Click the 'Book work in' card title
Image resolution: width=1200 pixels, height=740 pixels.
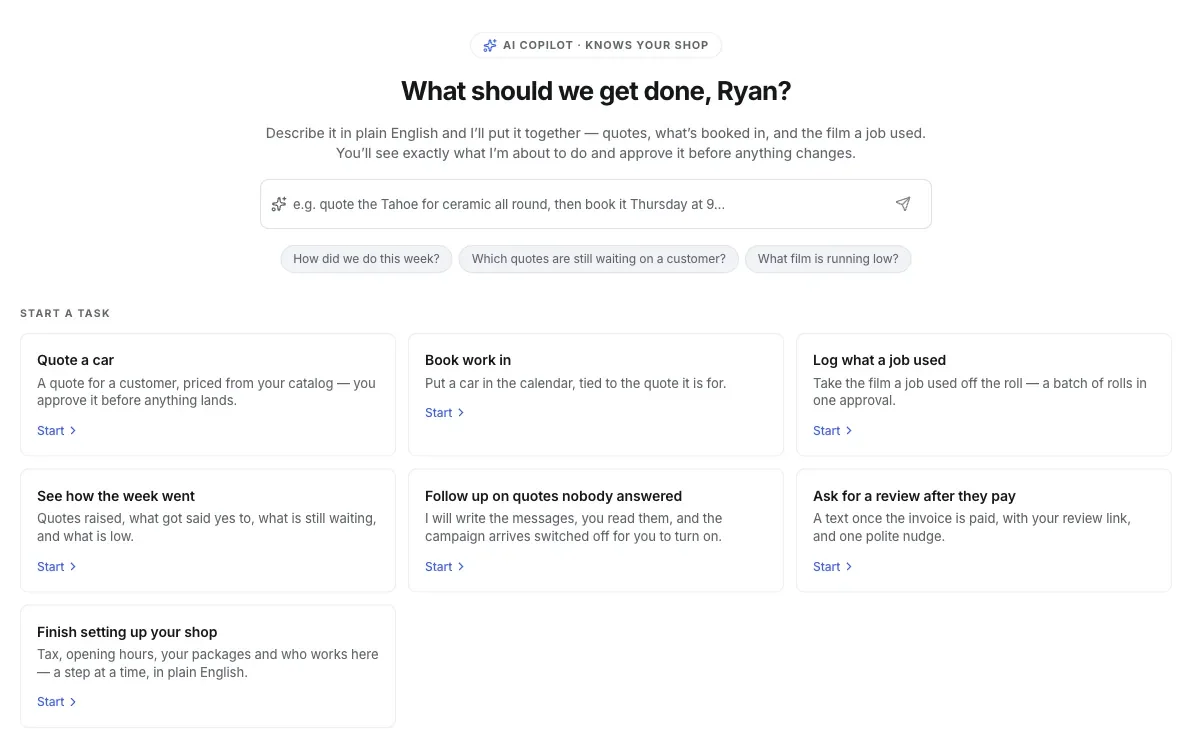(x=468, y=360)
